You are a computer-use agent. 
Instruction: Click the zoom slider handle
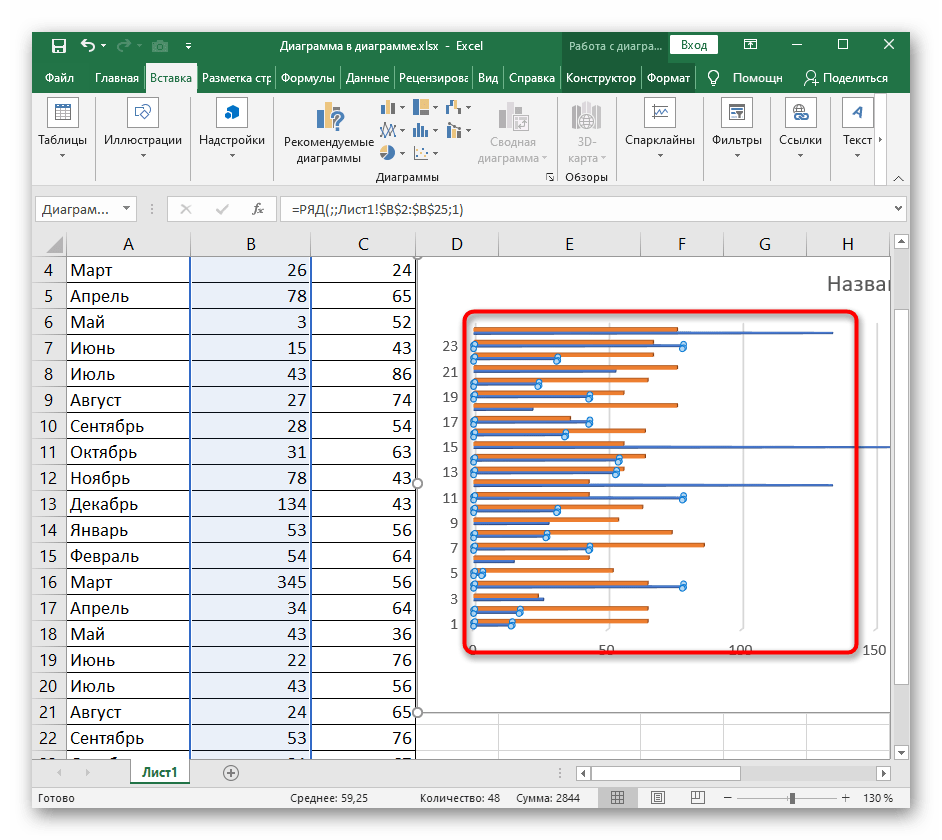tap(792, 798)
